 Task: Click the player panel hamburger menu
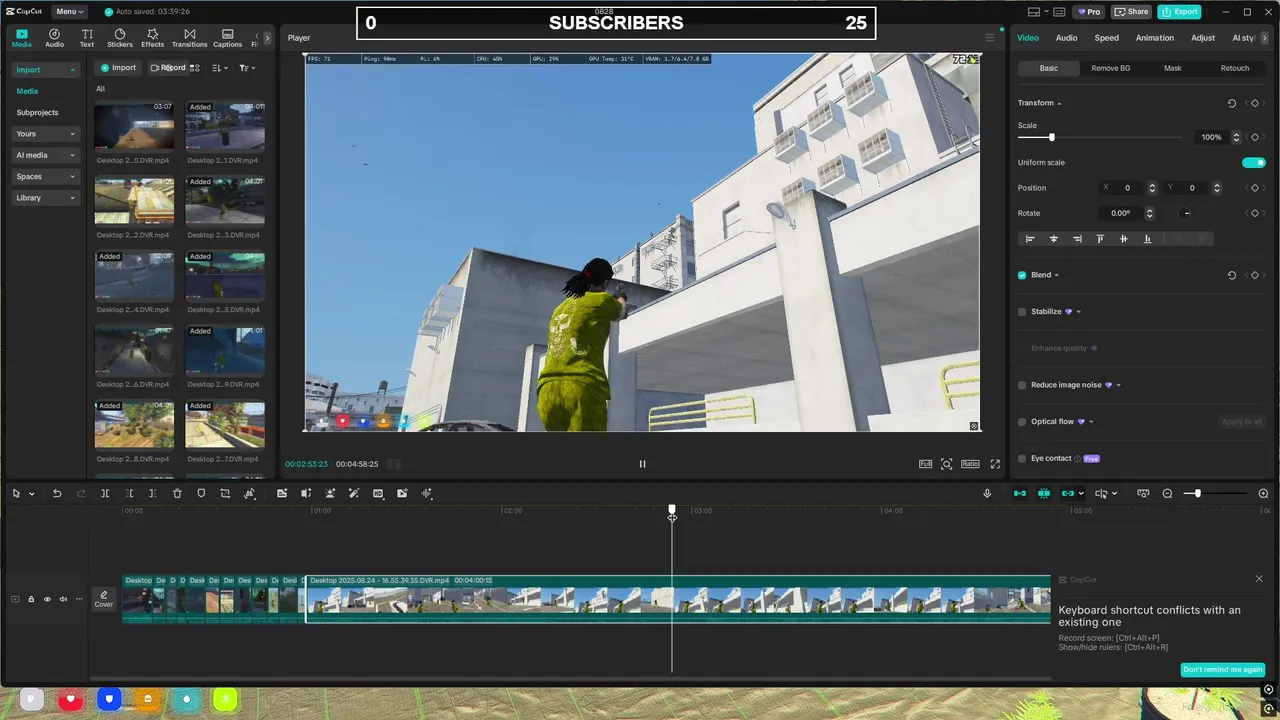(990, 38)
